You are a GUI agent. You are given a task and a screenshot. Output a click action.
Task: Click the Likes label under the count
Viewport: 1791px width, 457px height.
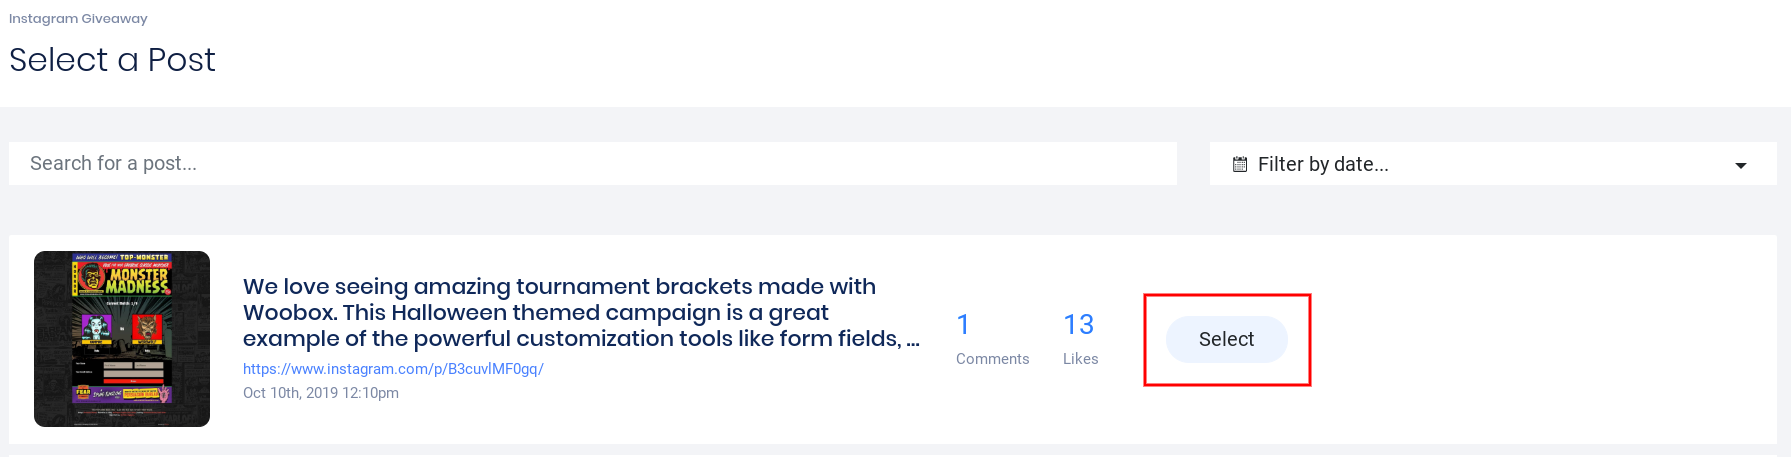click(x=1080, y=359)
